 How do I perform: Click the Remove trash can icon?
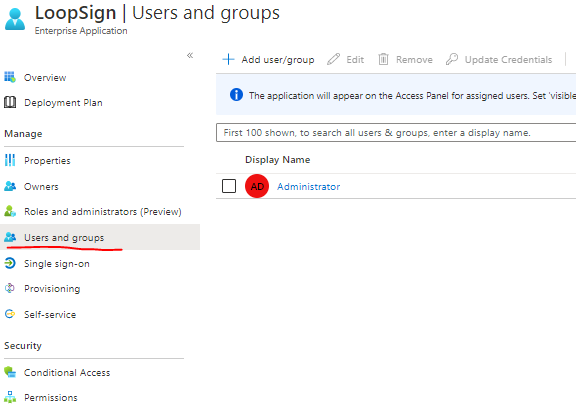pos(383,59)
